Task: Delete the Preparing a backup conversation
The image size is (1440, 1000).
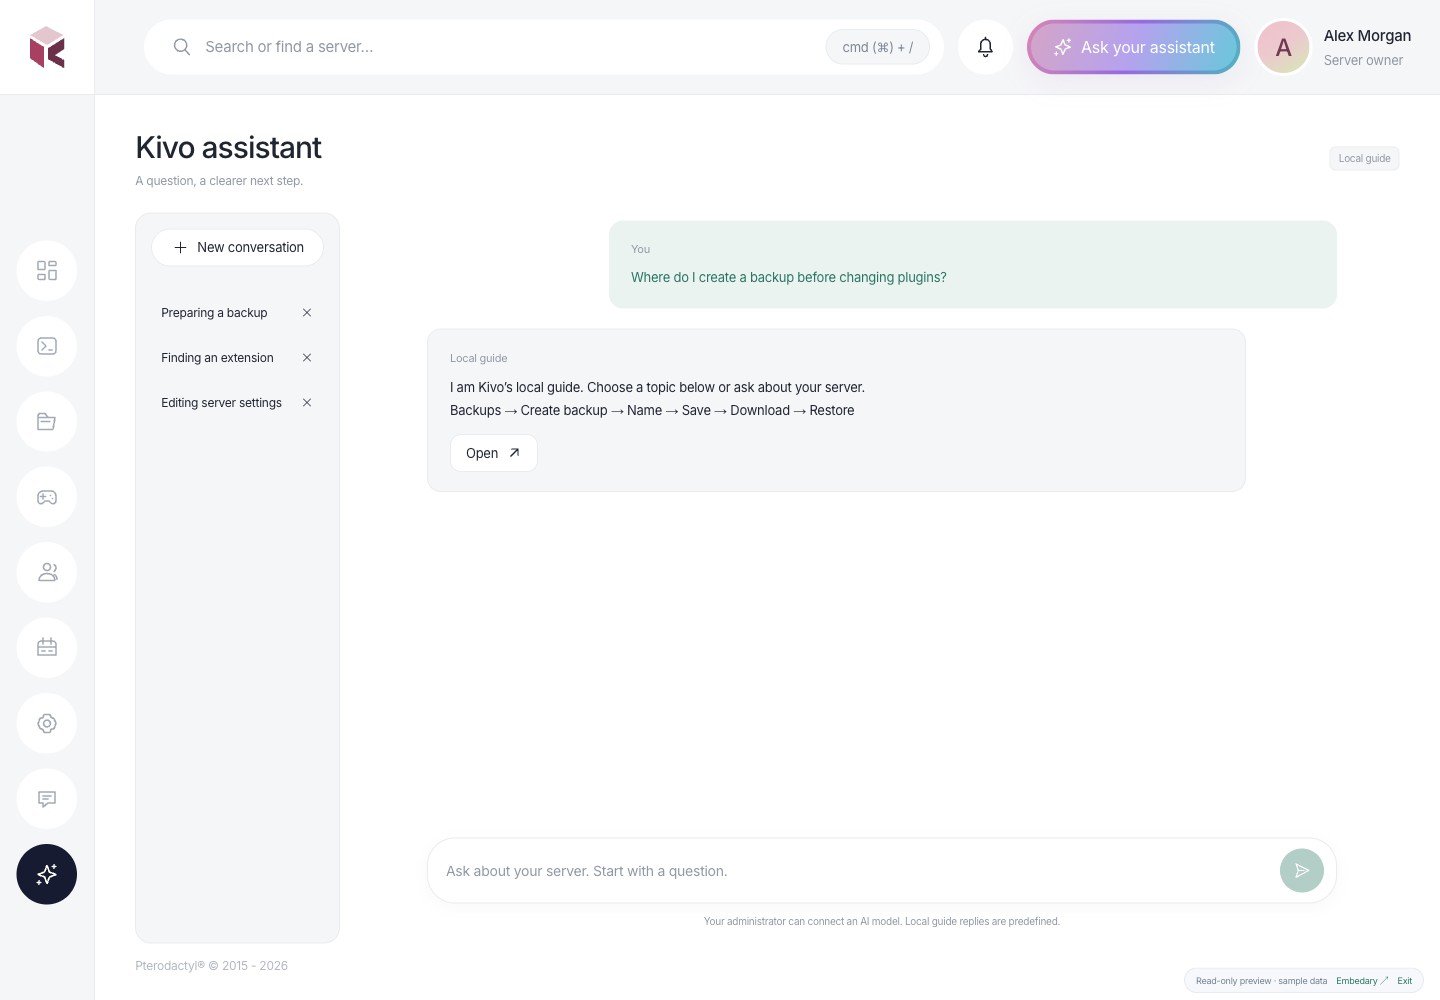Action: click(307, 313)
